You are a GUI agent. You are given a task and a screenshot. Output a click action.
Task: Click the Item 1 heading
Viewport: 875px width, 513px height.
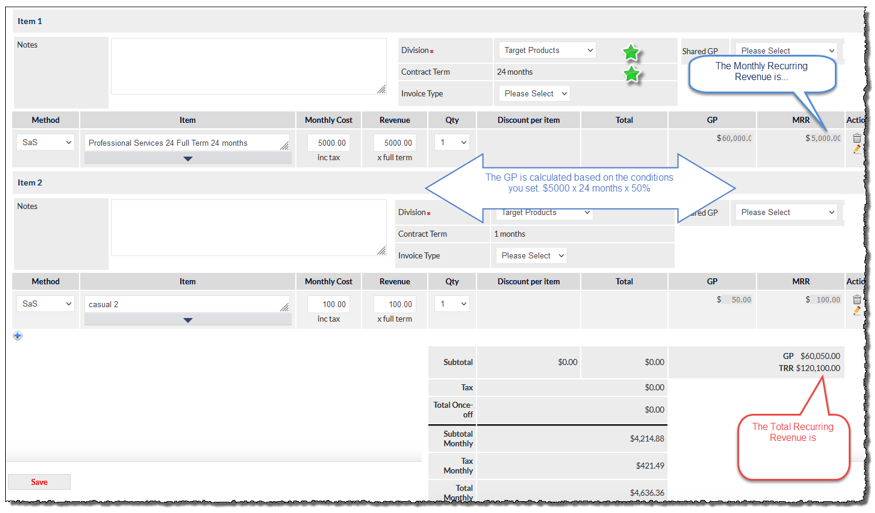click(x=30, y=21)
